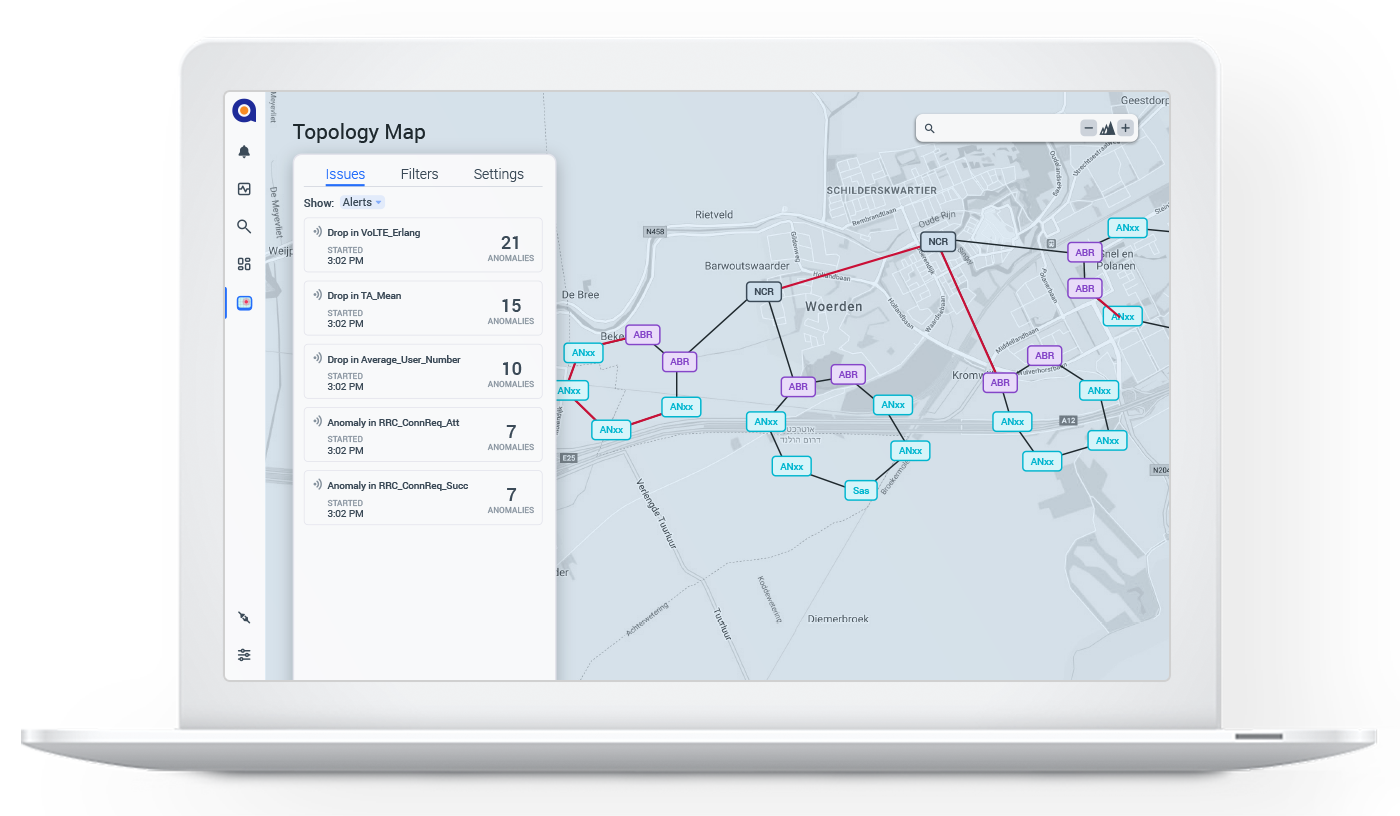1400x816 pixels.
Task: Open the Anomaly in RRC_ConnReq_Att alert
Action: click(x=423, y=434)
